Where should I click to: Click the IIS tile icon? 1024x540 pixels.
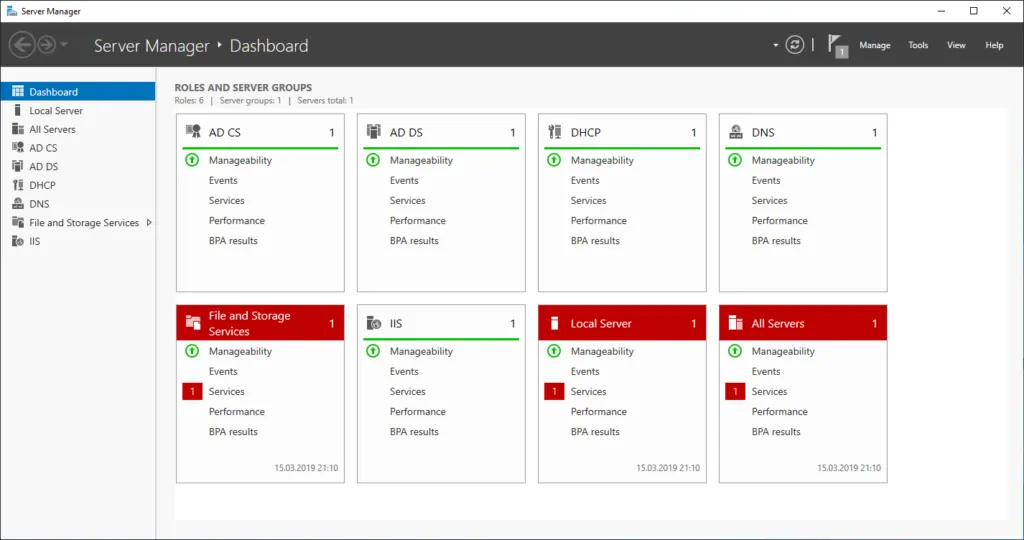click(374, 323)
